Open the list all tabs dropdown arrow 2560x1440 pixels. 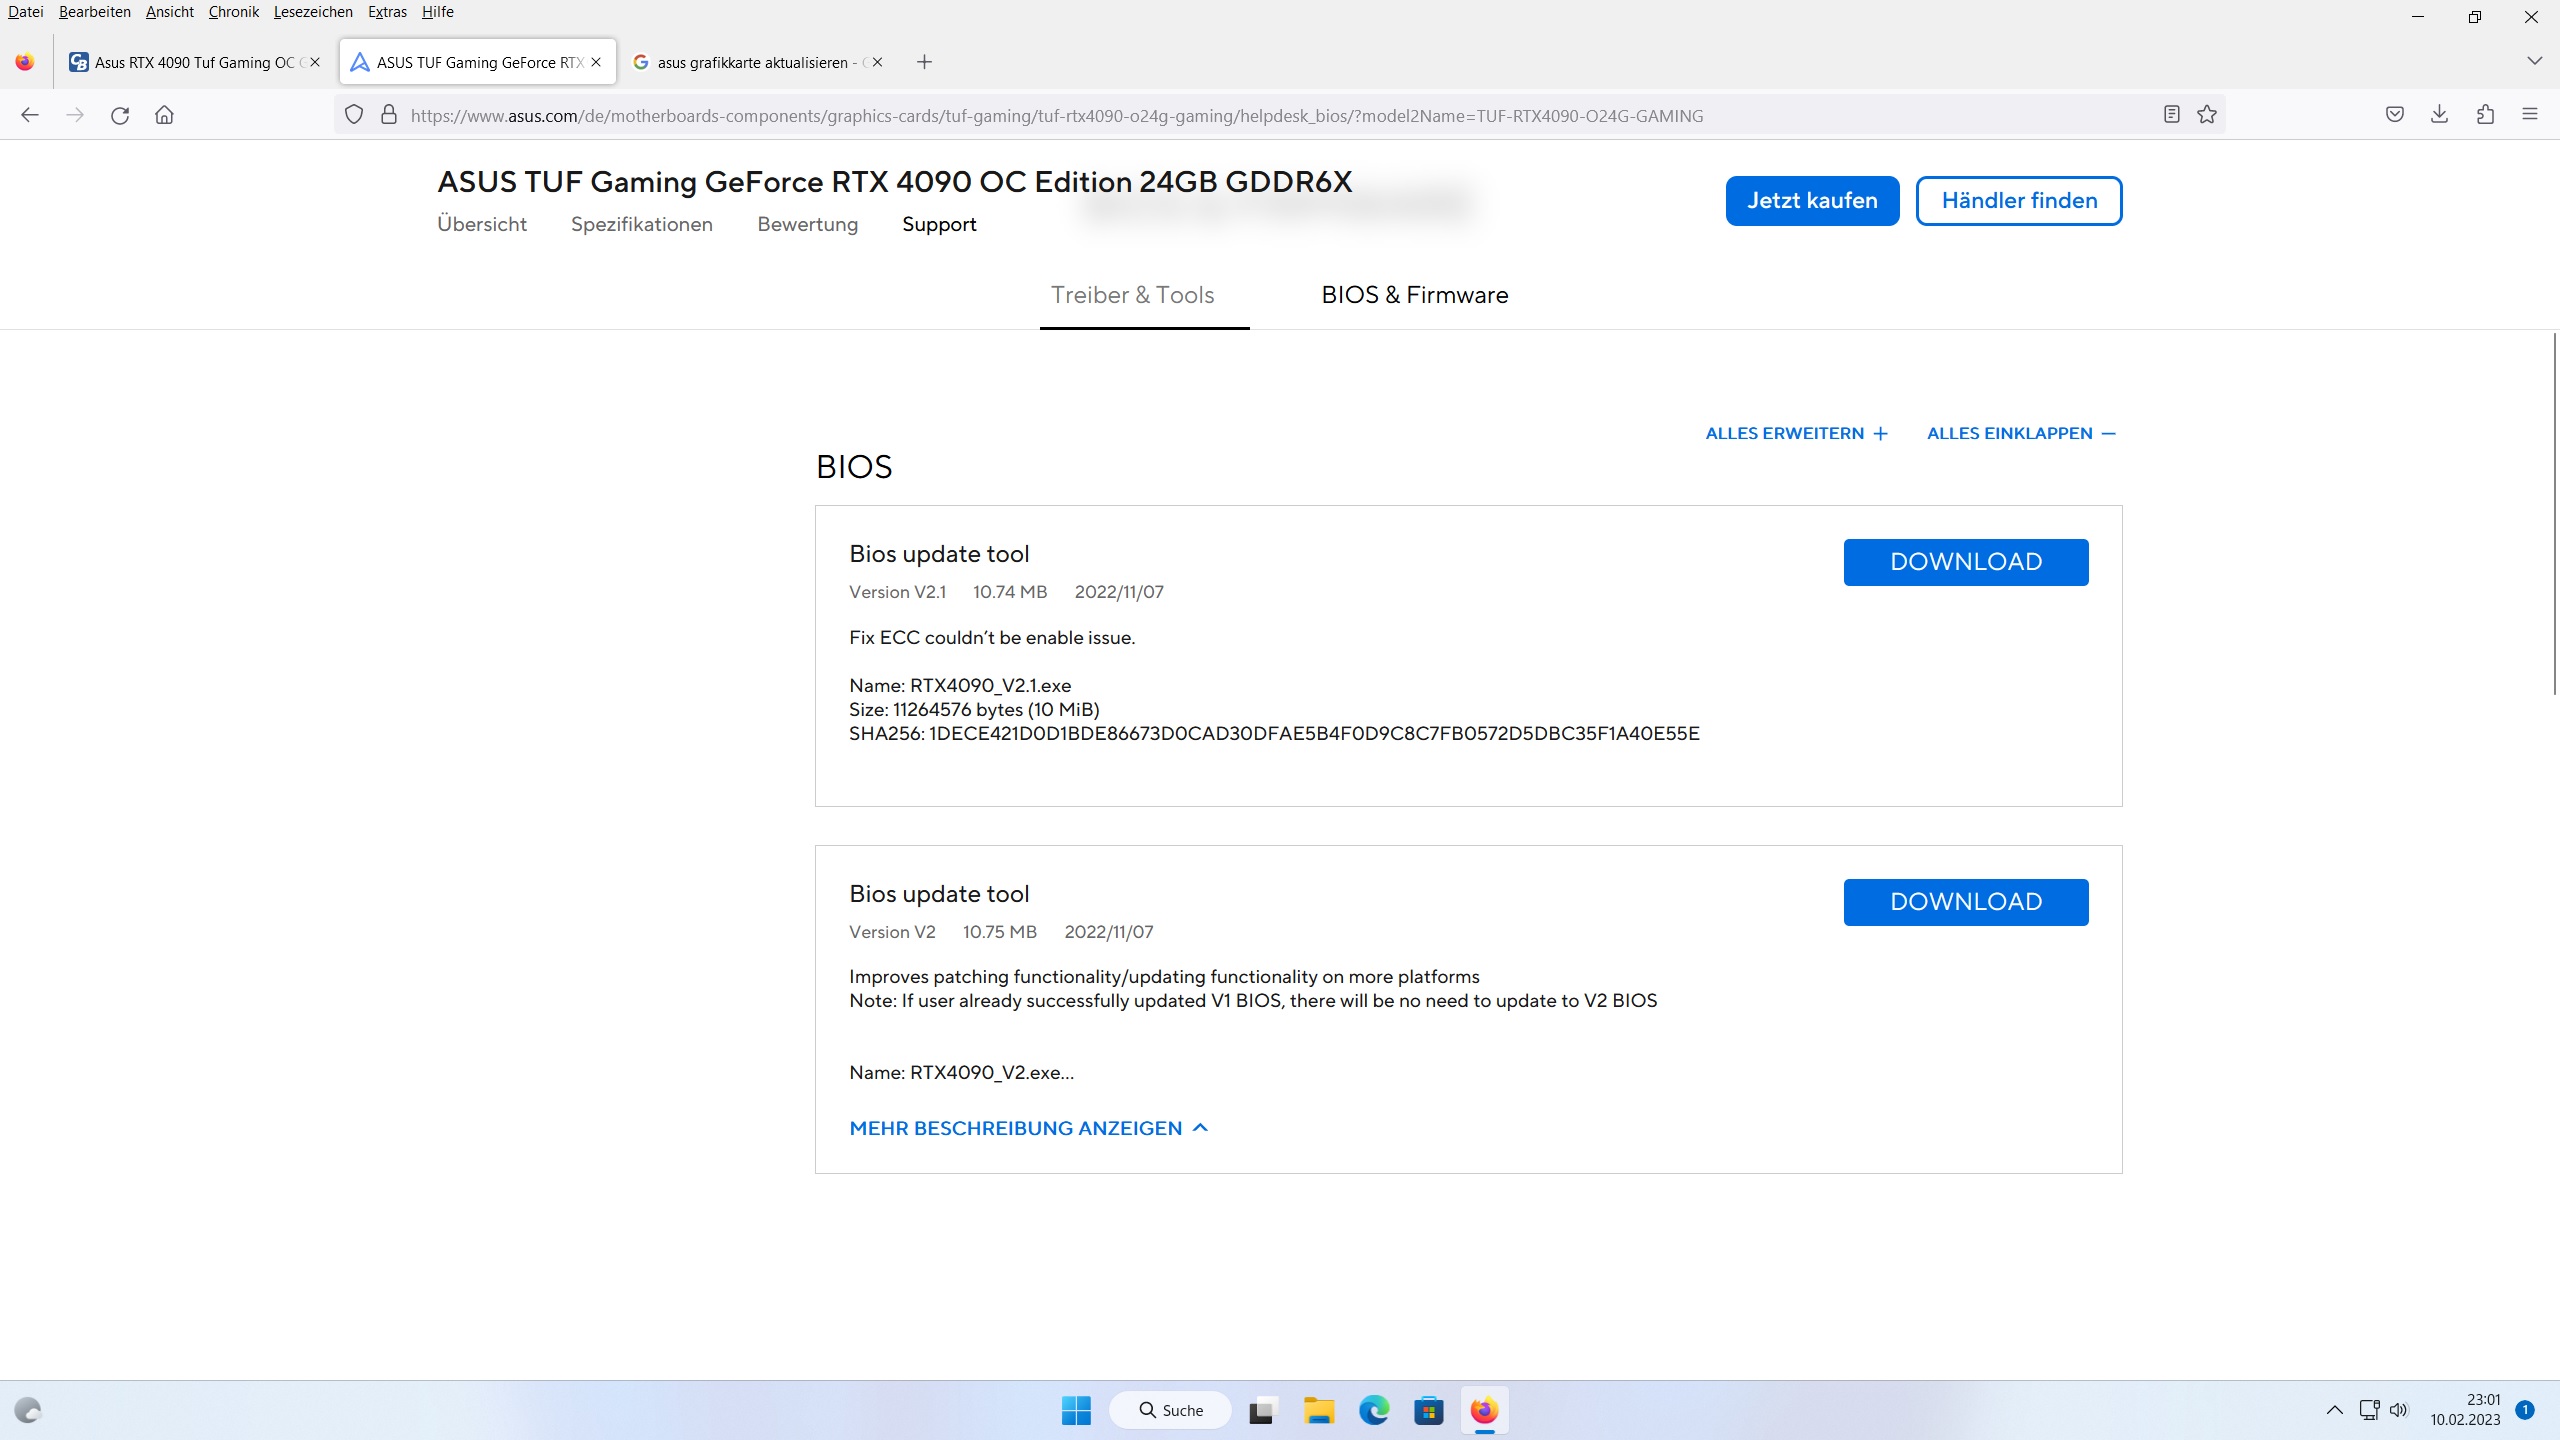(2534, 61)
